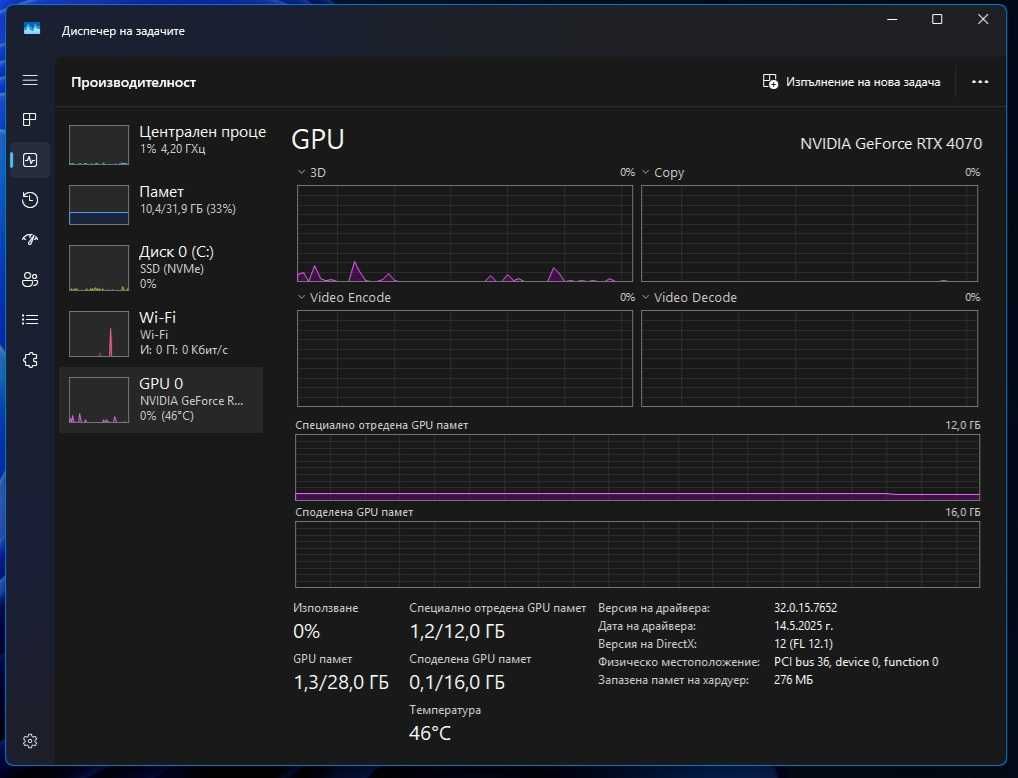This screenshot has height=778, width=1018.
Task: Open the Video Decode engine dropdown
Action: pyautogui.click(x=645, y=297)
